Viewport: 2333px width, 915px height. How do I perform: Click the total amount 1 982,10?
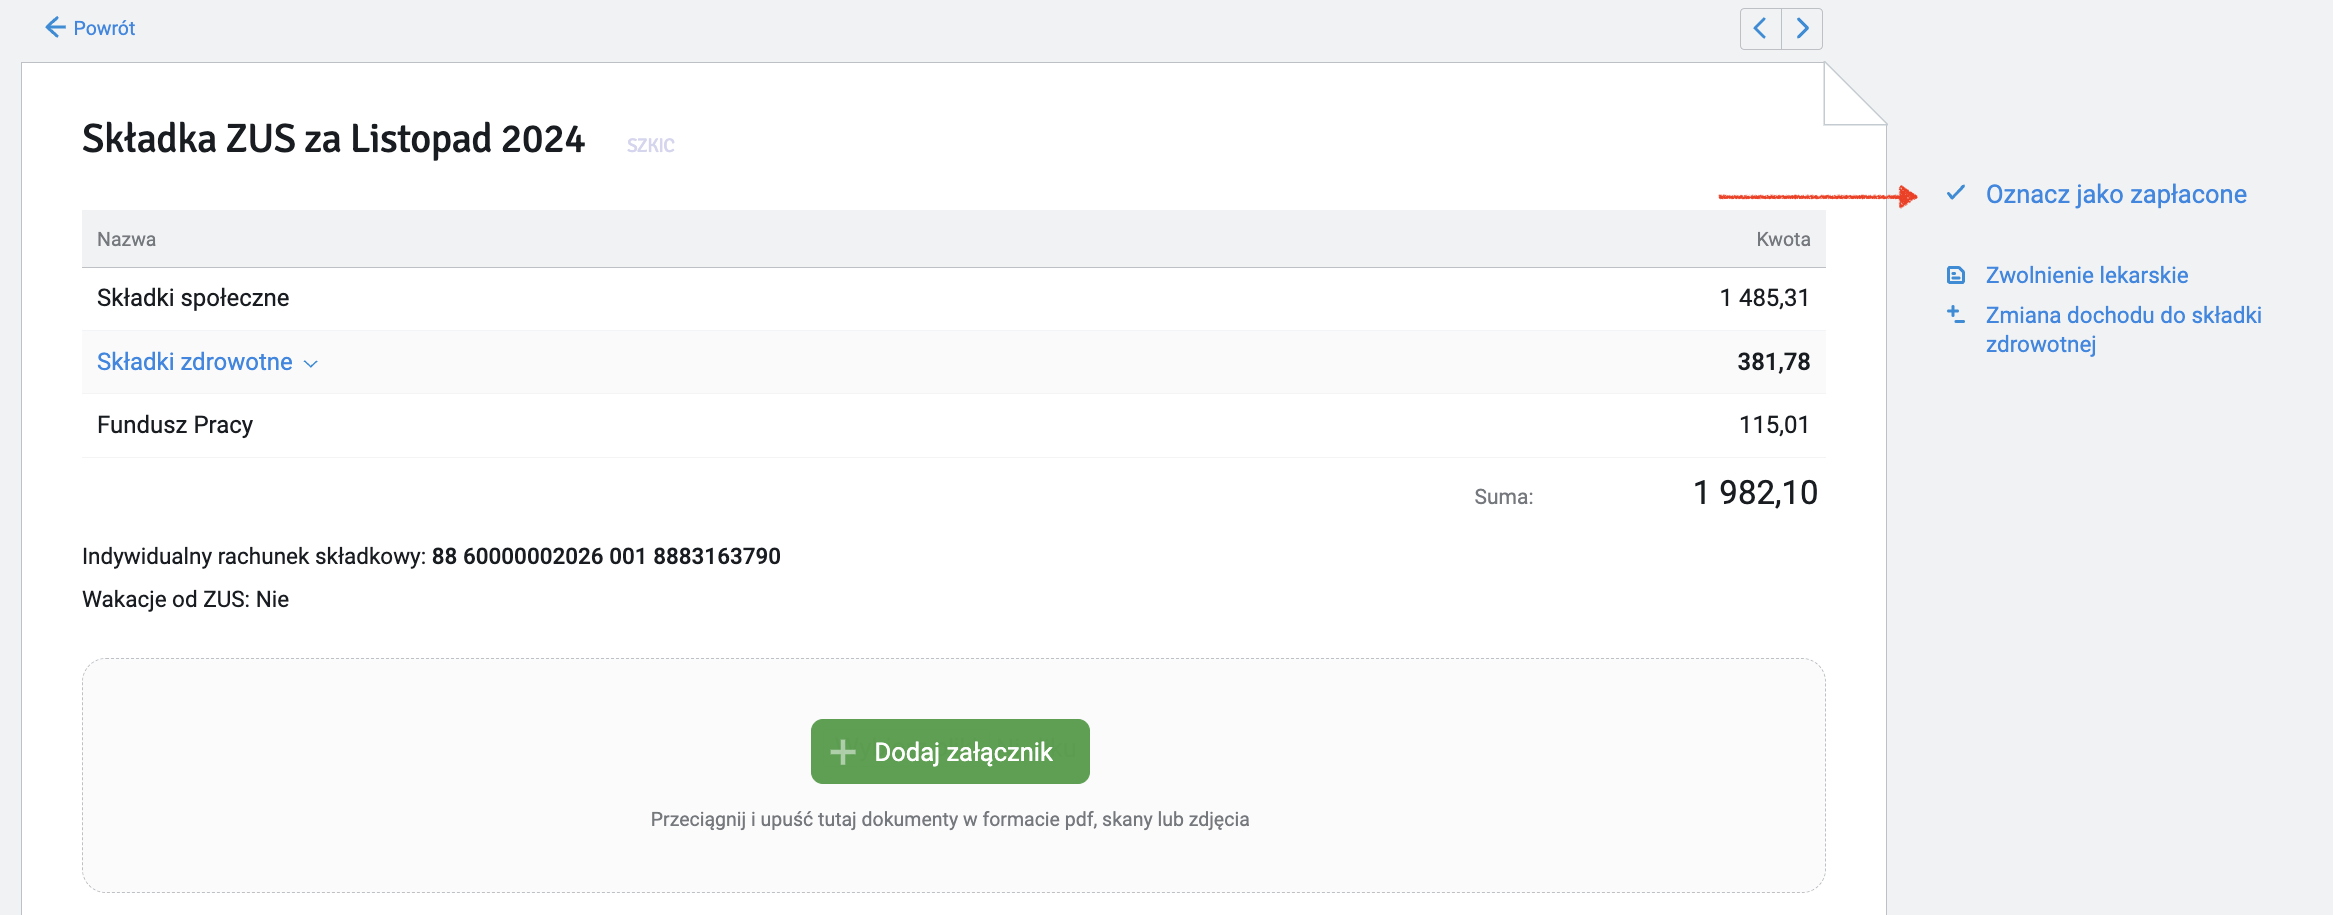(x=1756, y=493)
